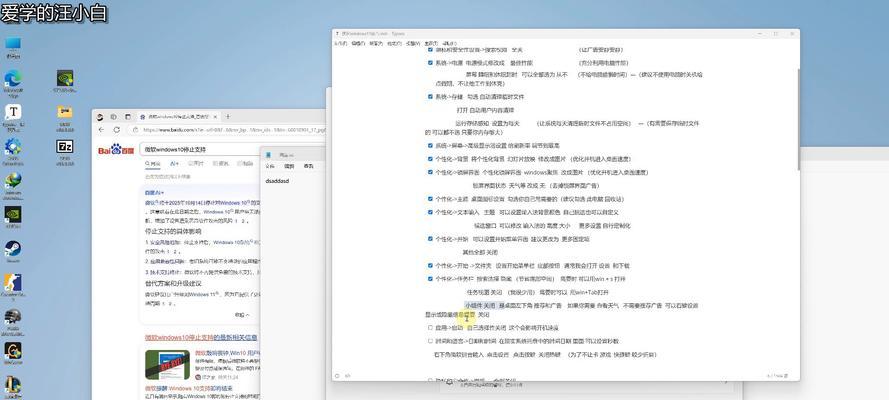
Task: Switch Typora to source code mode
Action: (x=348, y=376)
